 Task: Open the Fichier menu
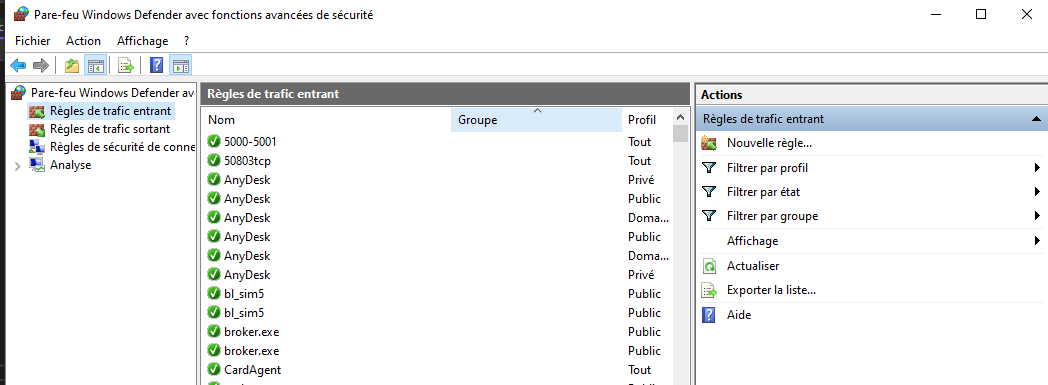33,41
